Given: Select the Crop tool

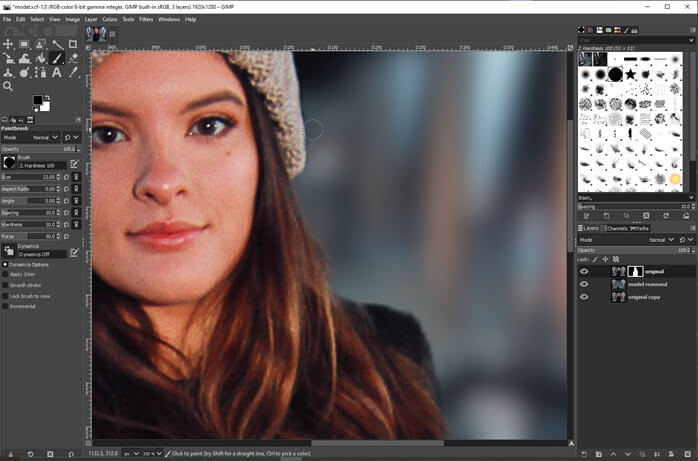Looking at the screenshot, I should 73,44.
